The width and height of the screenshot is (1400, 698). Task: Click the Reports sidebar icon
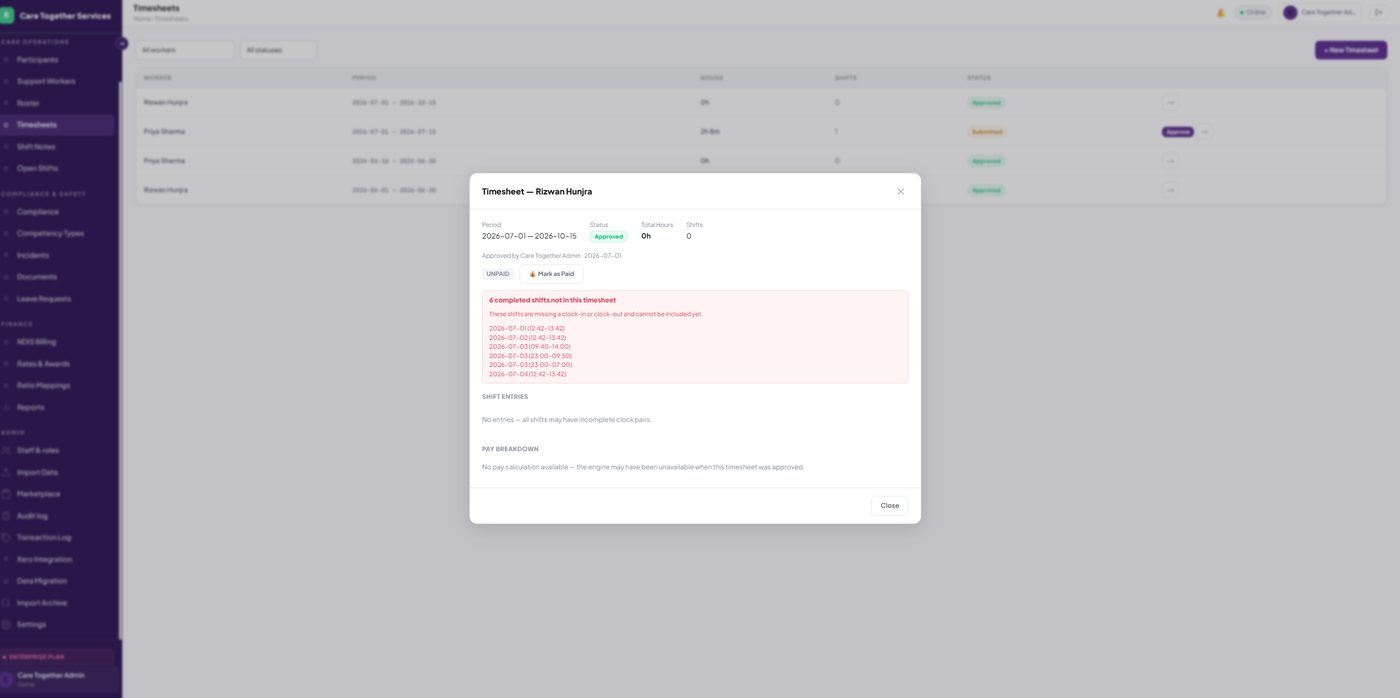[x=6, y=407]
